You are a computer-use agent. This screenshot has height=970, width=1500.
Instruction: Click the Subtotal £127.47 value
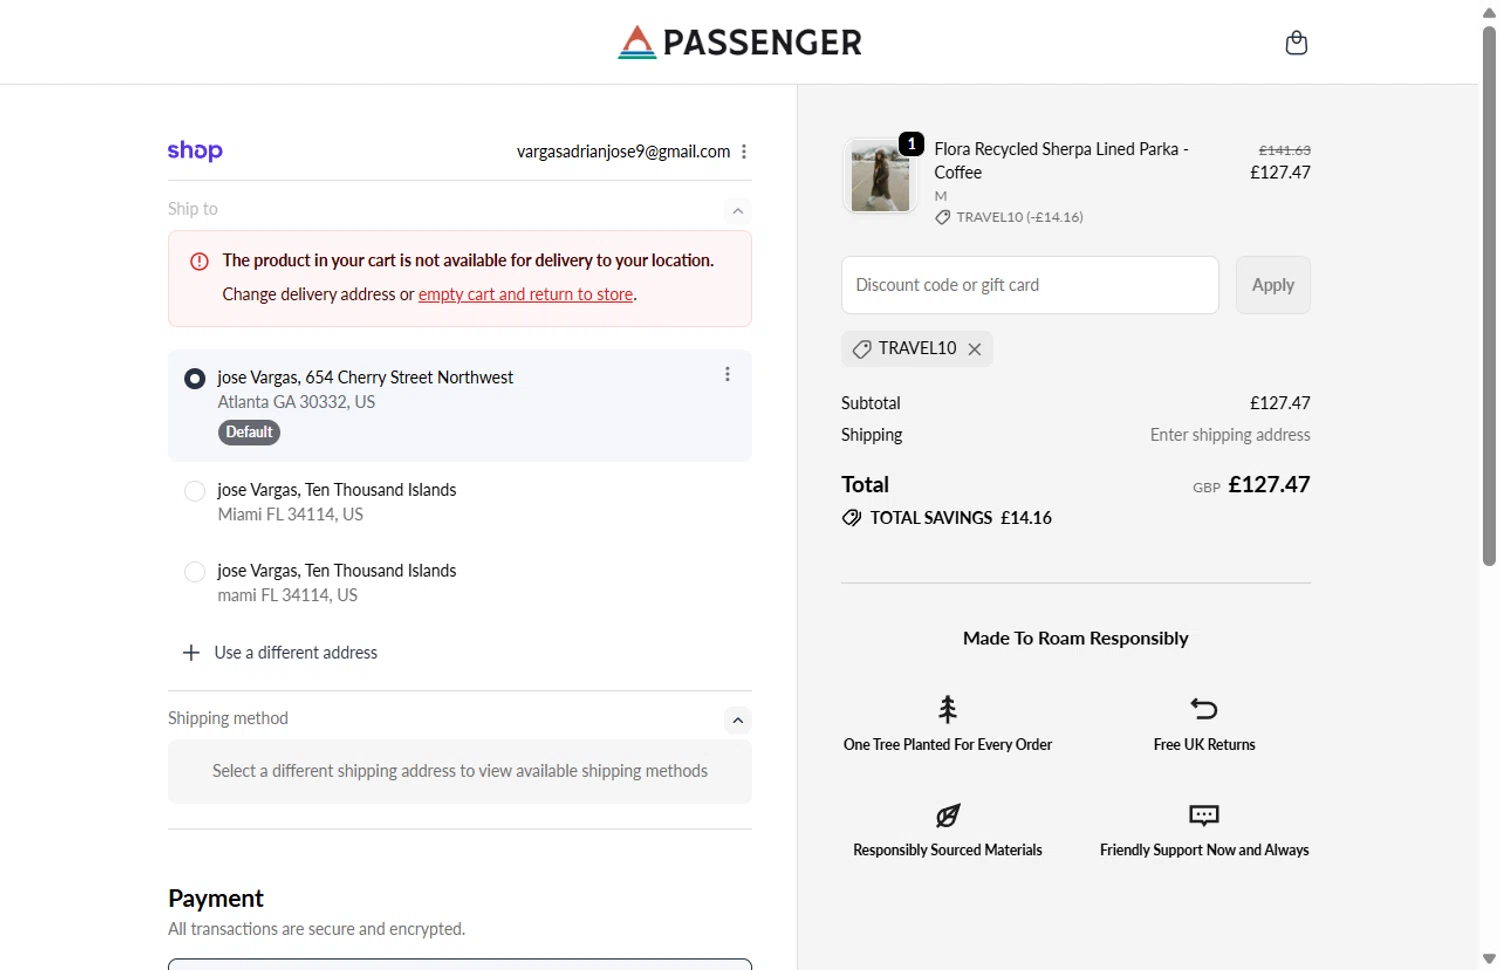(x=1280, y=403)
